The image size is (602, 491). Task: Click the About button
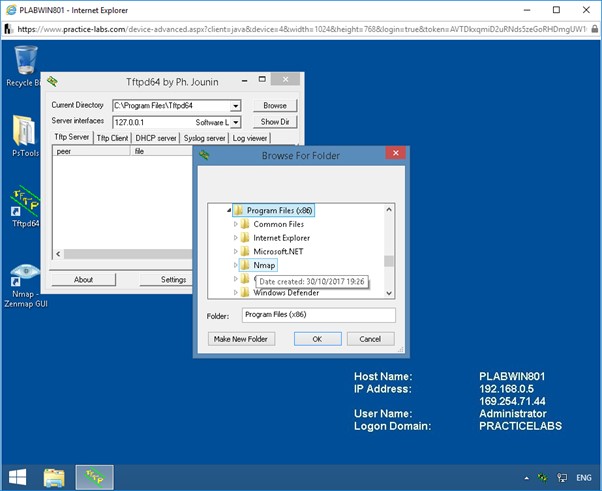(x=83, y=279)
